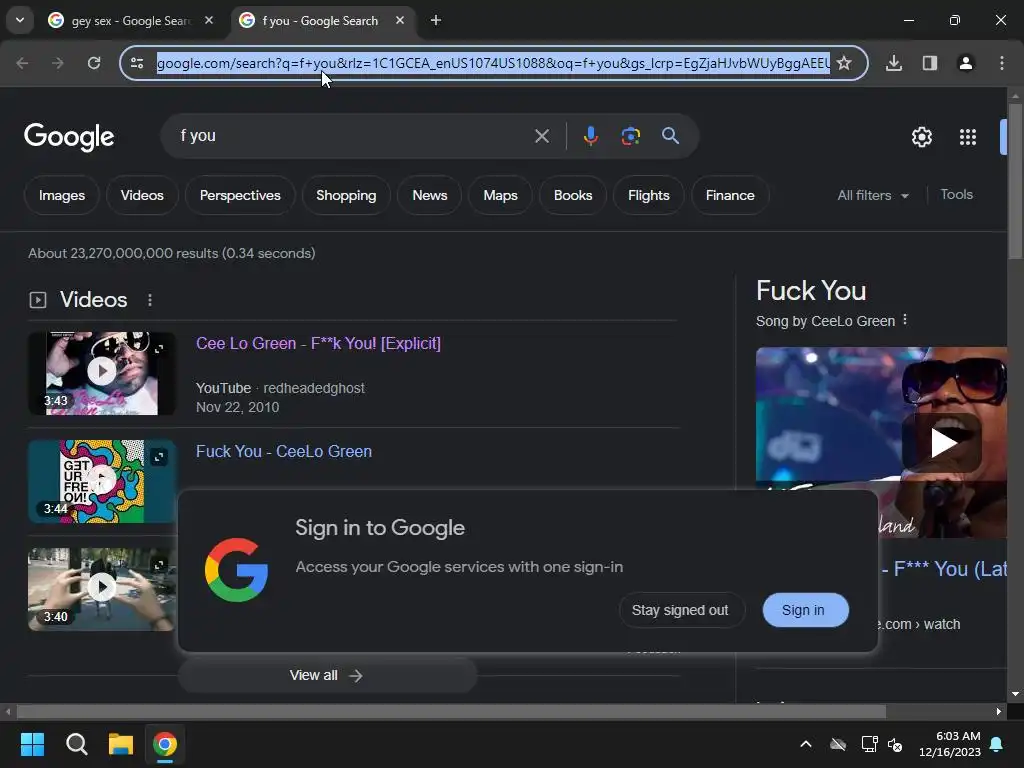Open the tab search dropdown arrow
The width and height of the screenshot is (1024, 768).
click(20, 20)
